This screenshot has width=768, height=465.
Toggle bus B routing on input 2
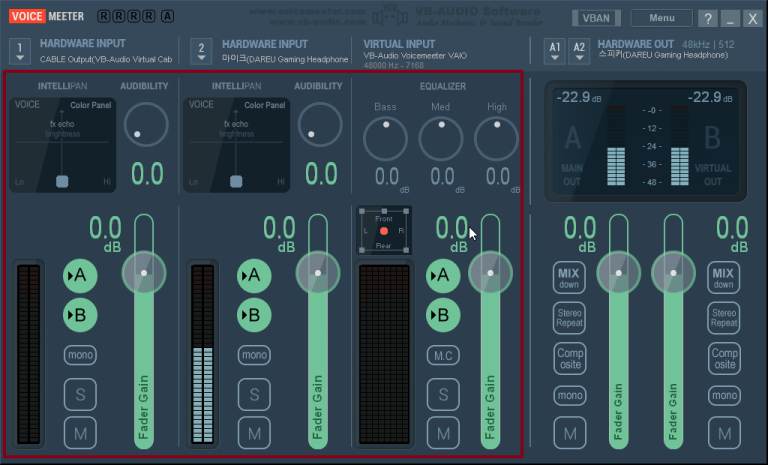254,315
